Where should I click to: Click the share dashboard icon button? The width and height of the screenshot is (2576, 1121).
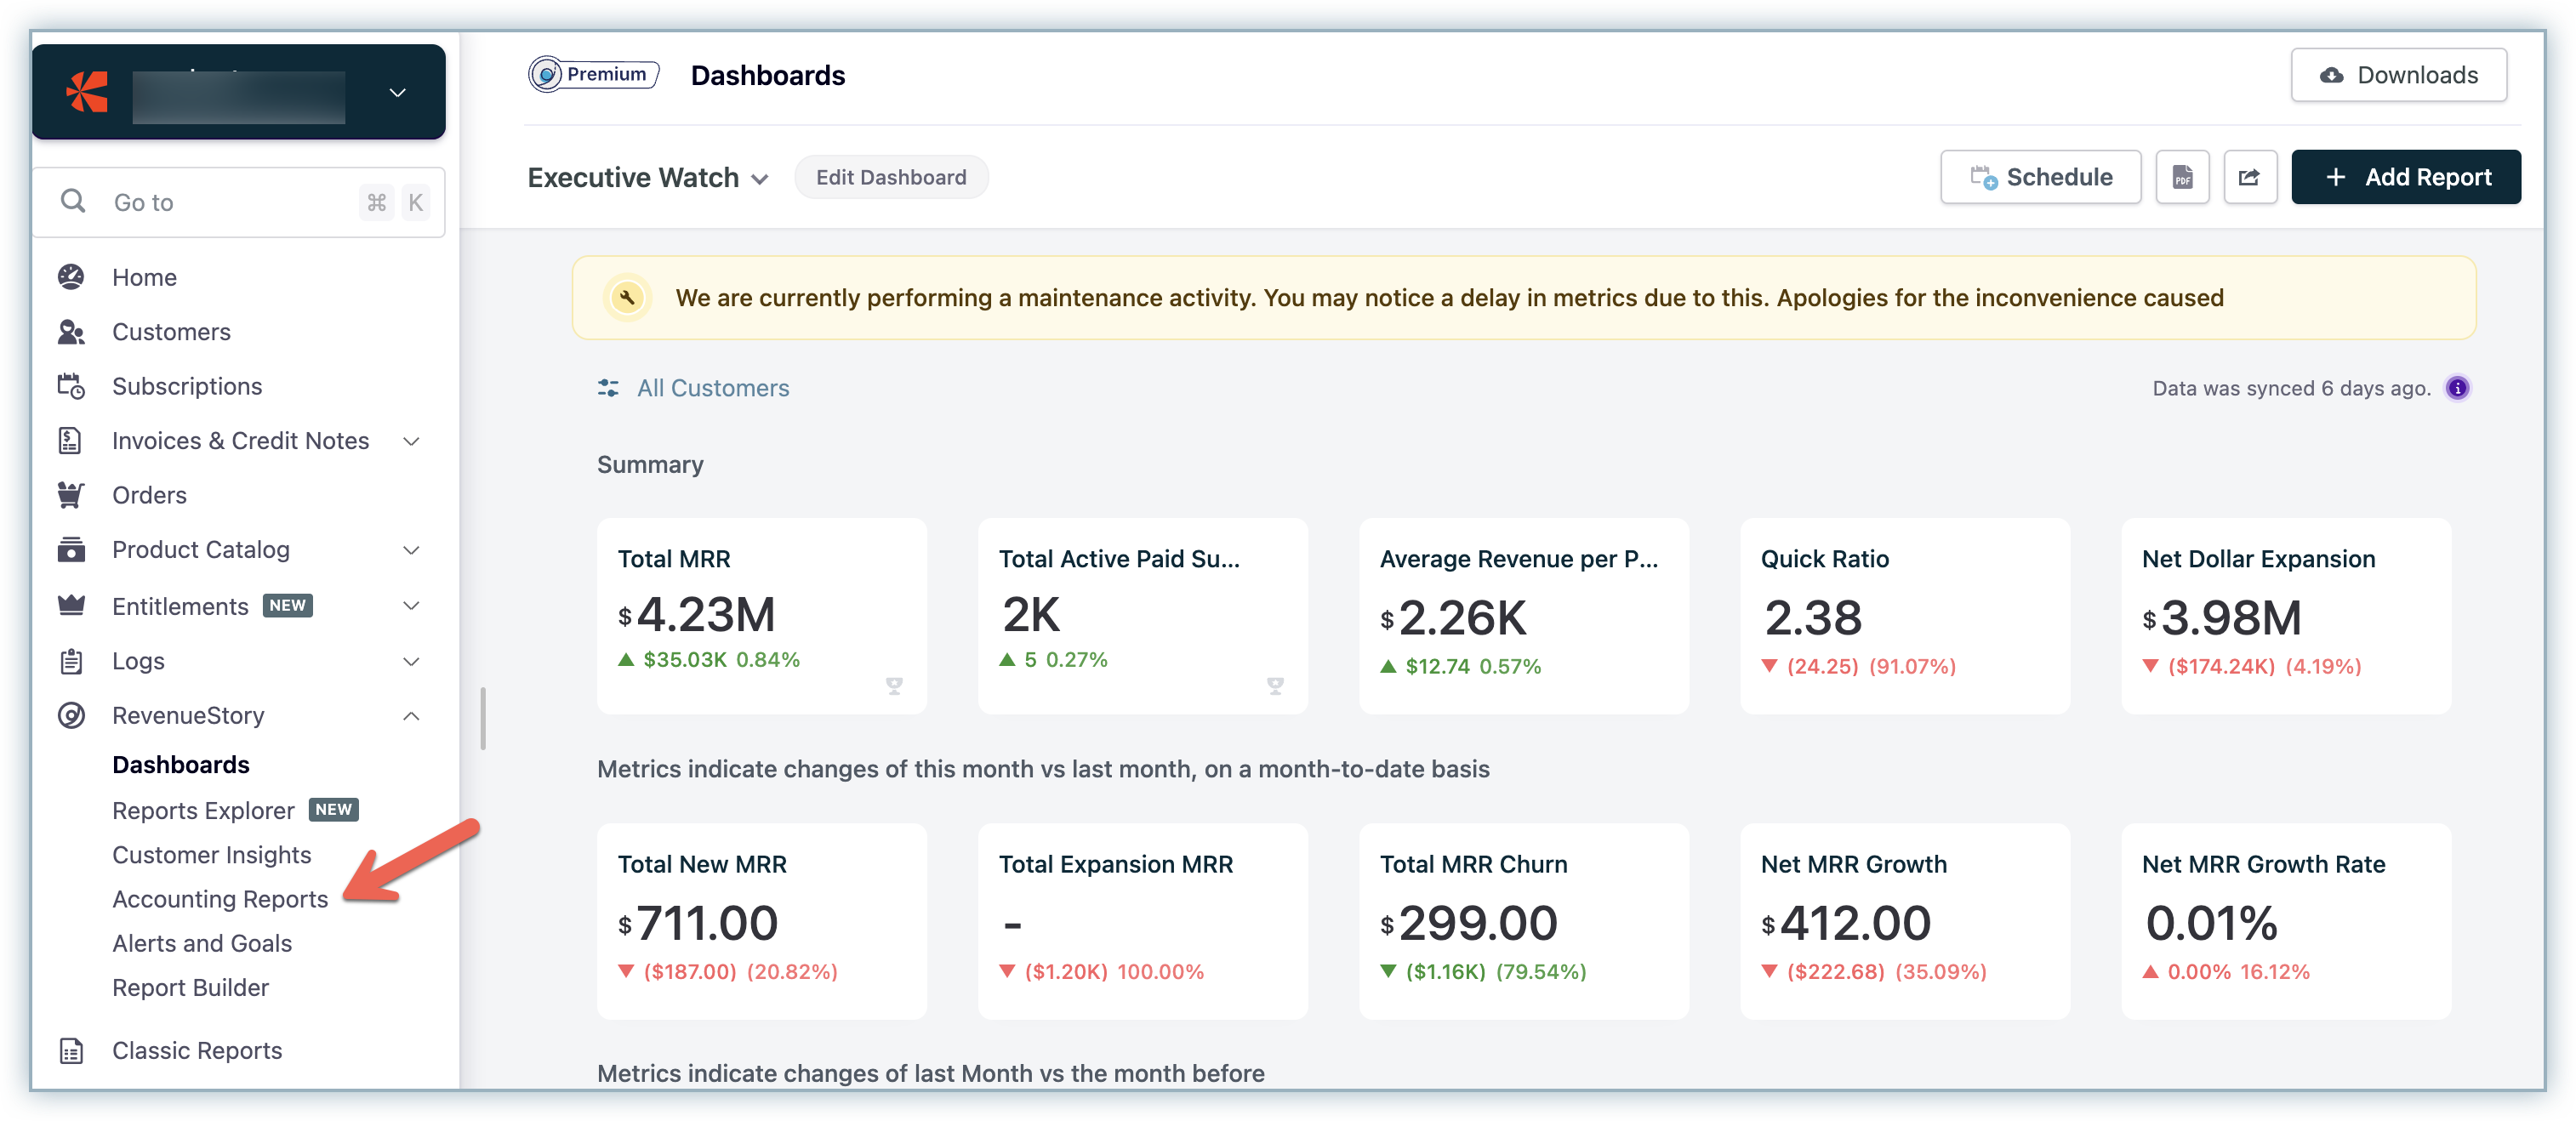pyautogui.click(x=2249, y=177)
